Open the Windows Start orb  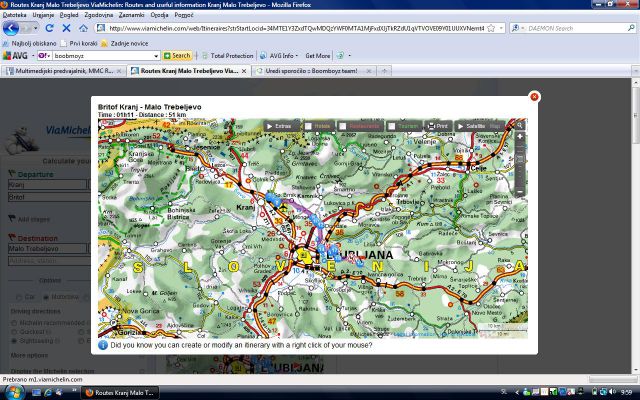(x=13, y=392)
